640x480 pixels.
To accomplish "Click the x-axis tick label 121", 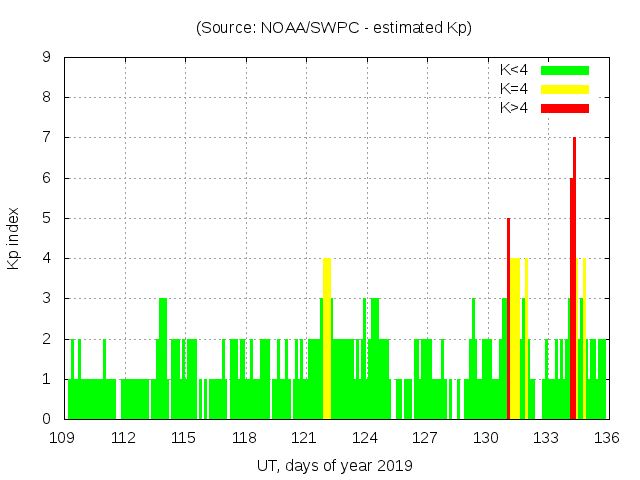I will coord(305,438).
